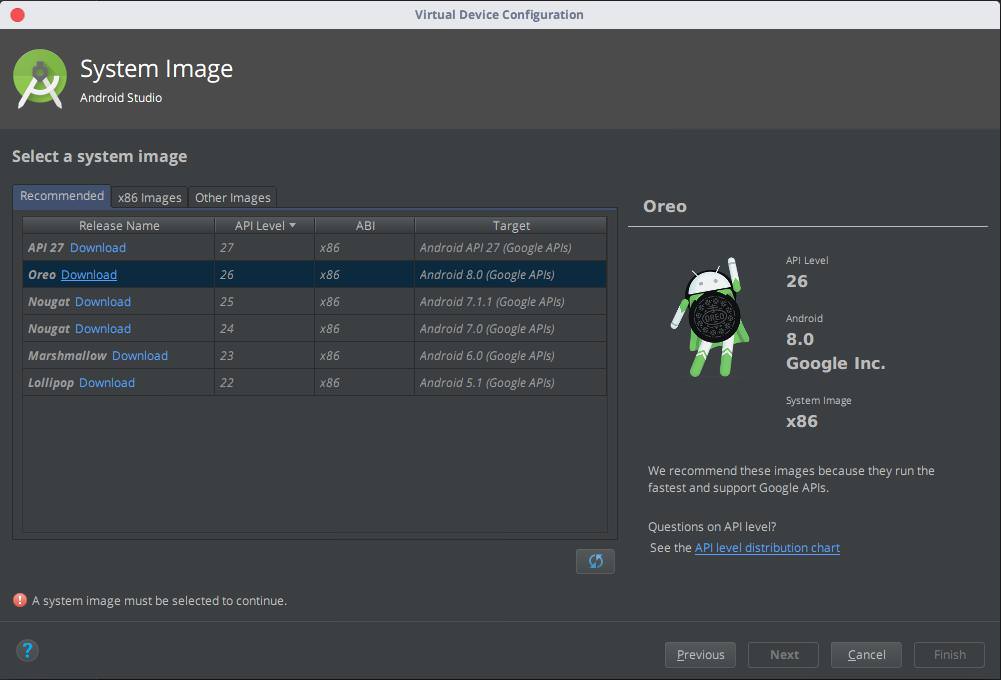Image resolution: width=1001 pixels, height=680 pixels.
Task: Click the x86 ABI cell in Lollipop row
Action: pos(365,382)
